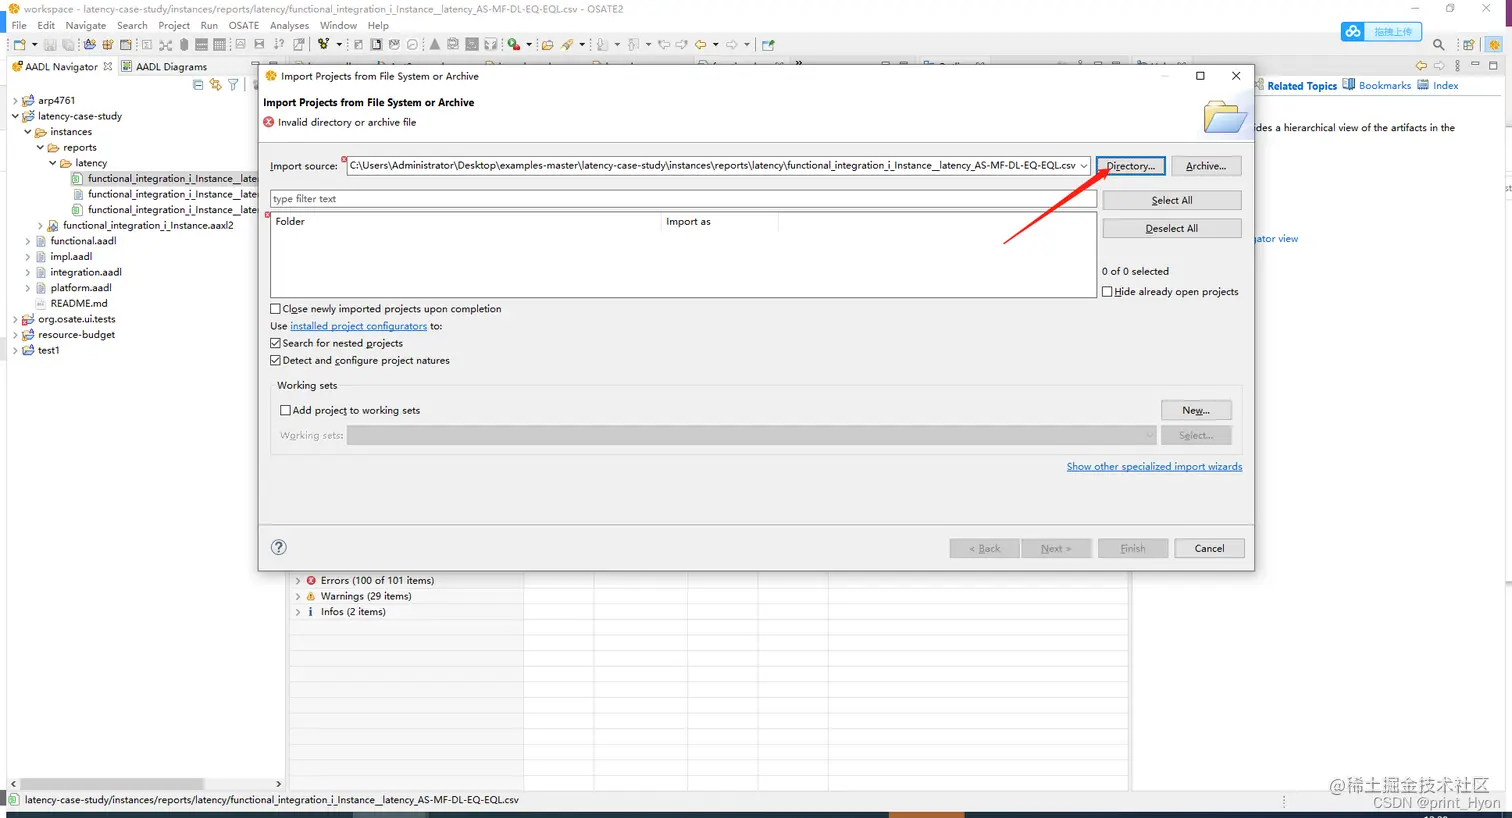Click the navigator scrollbar right arrow
1512x818 pixels.
tap(278, 784)
